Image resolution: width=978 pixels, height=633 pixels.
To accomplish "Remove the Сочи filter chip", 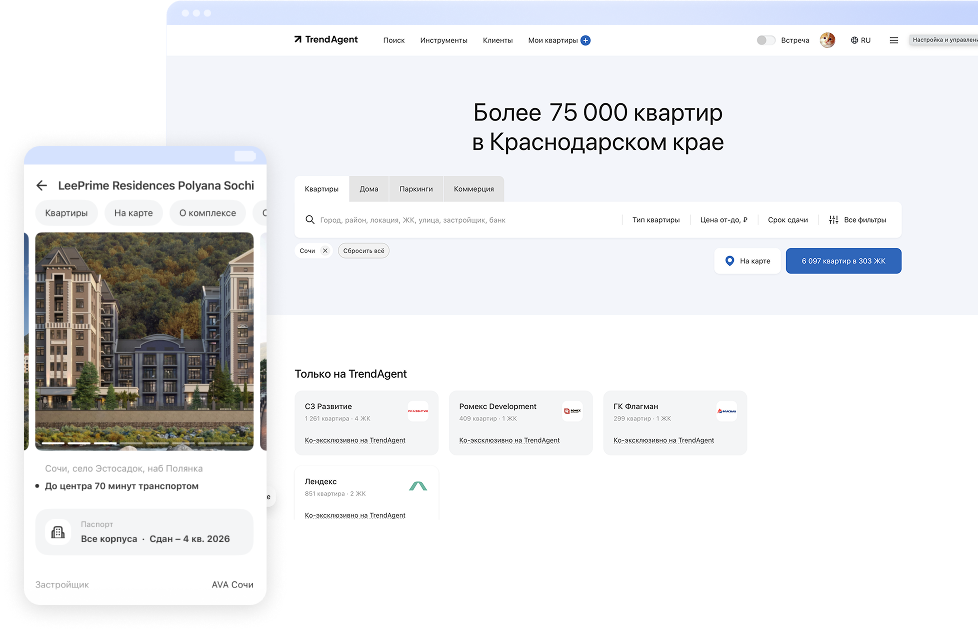I will point(325,251).
